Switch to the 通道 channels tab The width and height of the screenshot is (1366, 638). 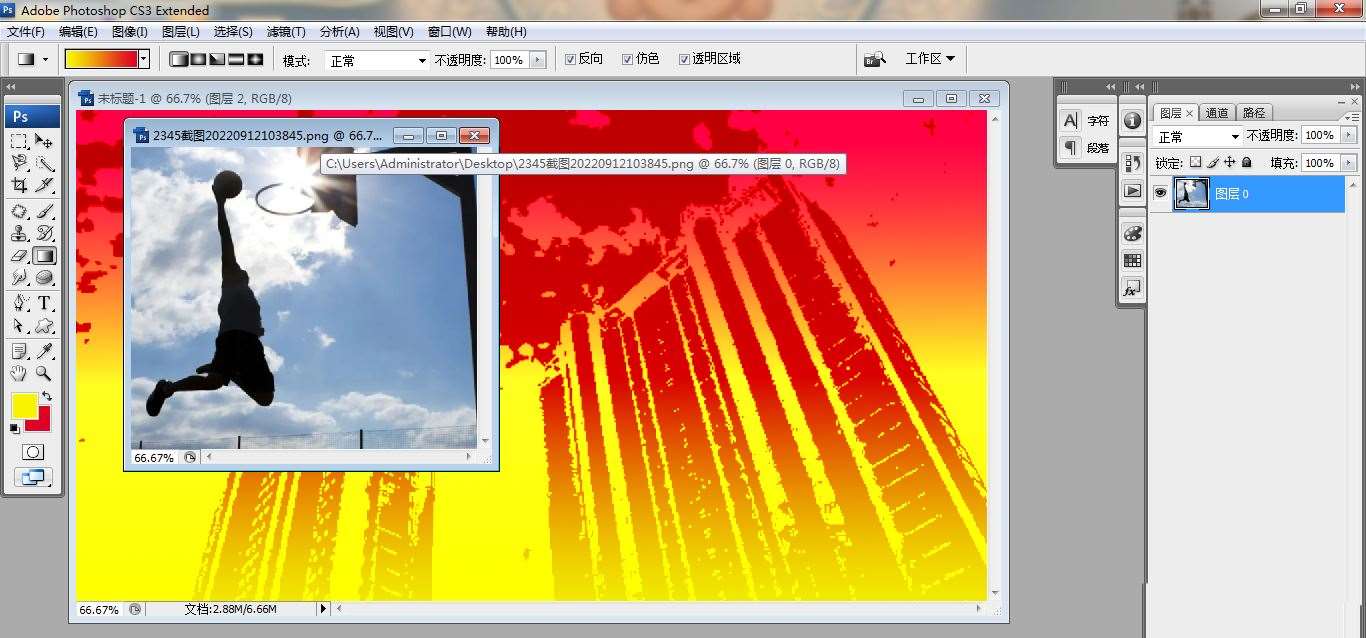[1218, 113]
